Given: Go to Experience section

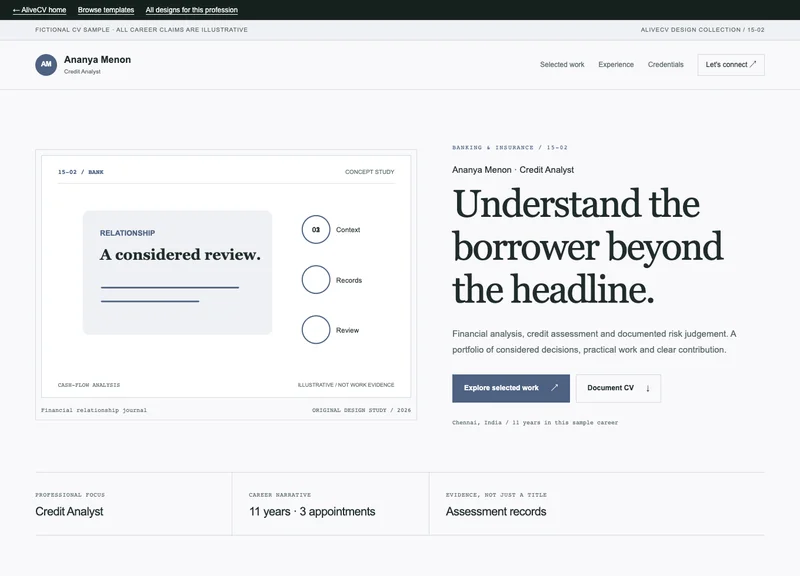Looking at the screenshot, I should (616, 65).
